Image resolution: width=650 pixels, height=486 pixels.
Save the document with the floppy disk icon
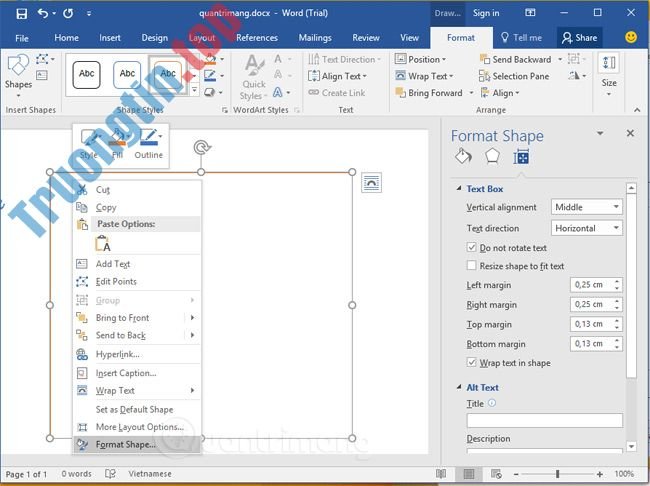22,14
